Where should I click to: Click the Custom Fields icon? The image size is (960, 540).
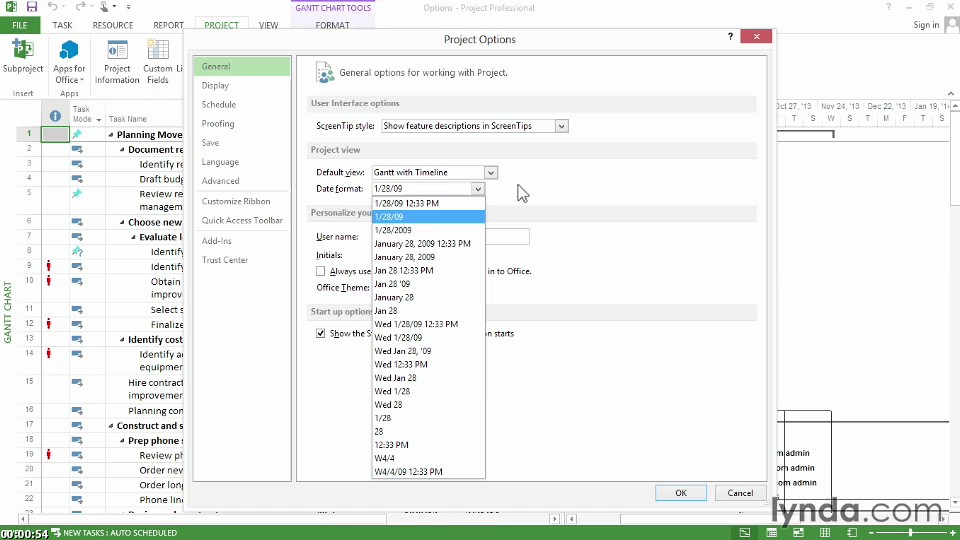(157, 50)
